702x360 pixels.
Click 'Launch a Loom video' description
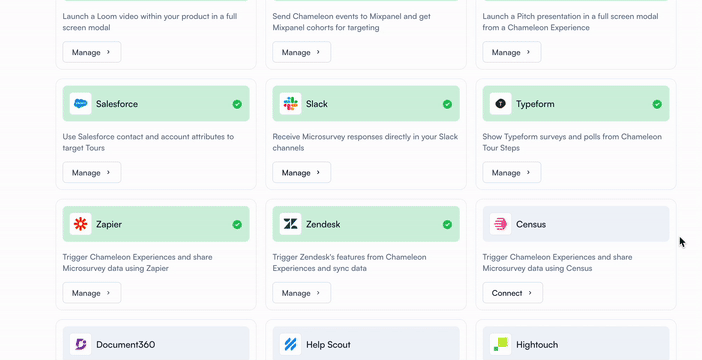pyautogui.click(x=150, y=22)
